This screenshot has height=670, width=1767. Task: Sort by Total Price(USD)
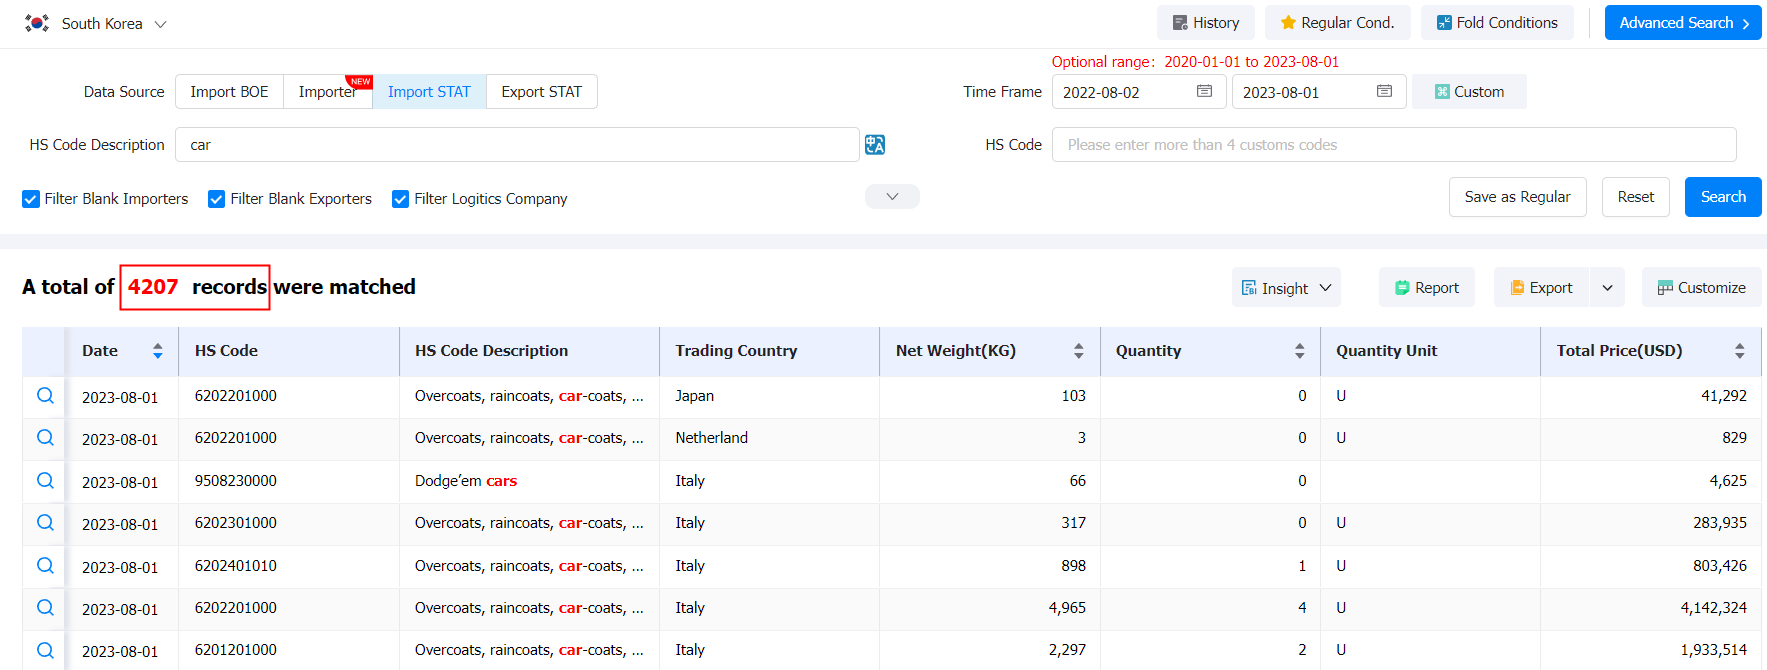pyautogui.click(x=1739, y=351)
